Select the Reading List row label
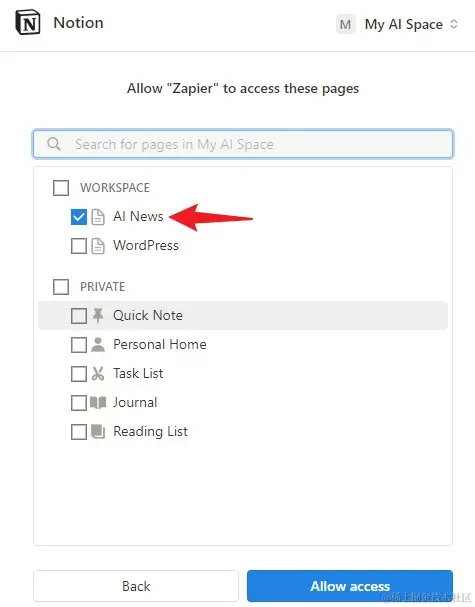 (x=150, y=431)
